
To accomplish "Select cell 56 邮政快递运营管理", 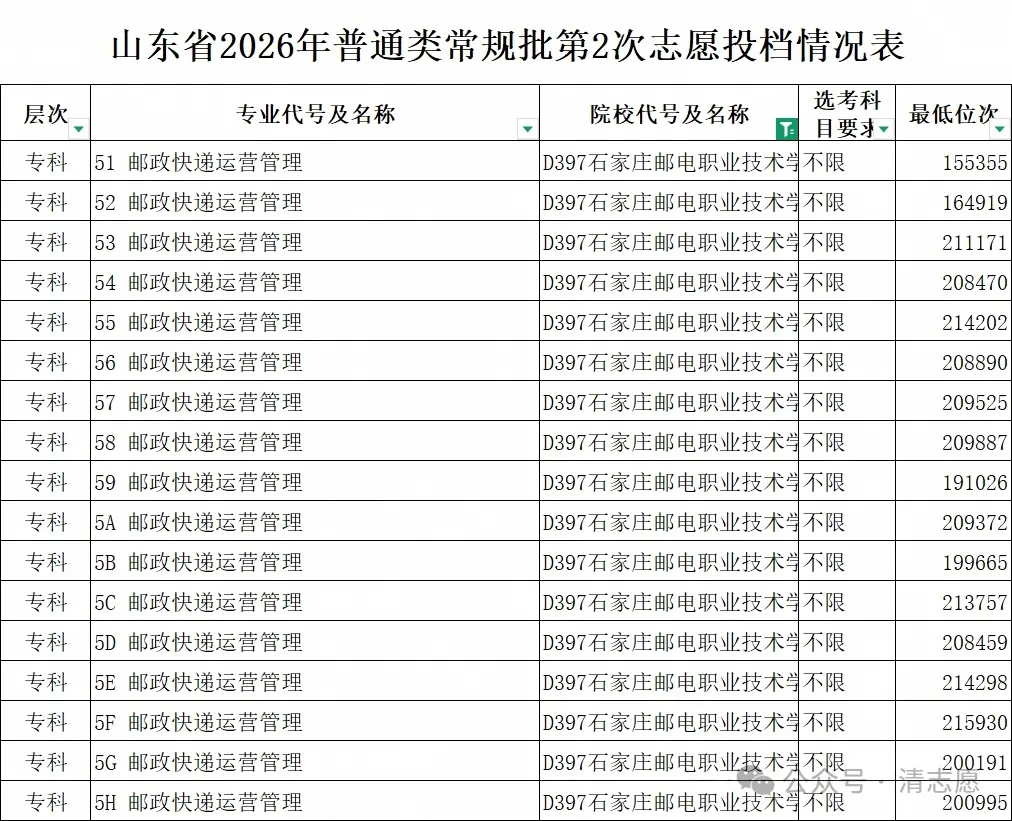I will coord(315,361).
